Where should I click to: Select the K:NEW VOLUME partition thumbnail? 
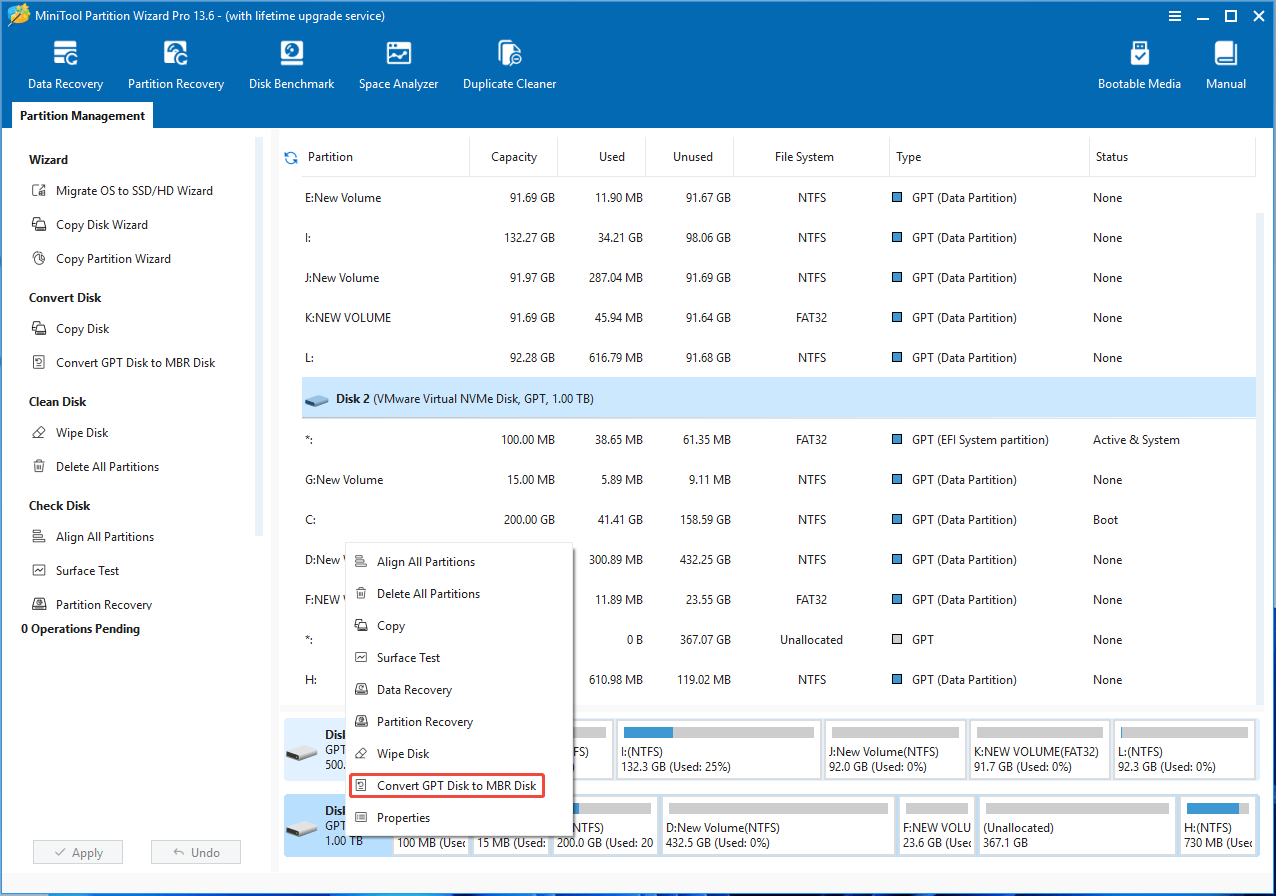1039,749
